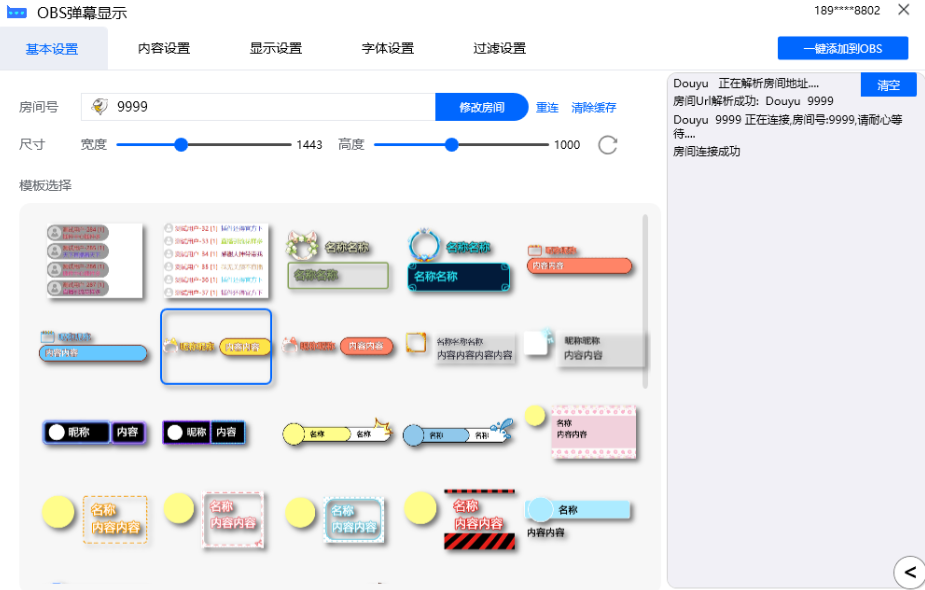Click the Douyu platform icon in room field
Screen dimensions: 925x590
click(x=100, y=107)
